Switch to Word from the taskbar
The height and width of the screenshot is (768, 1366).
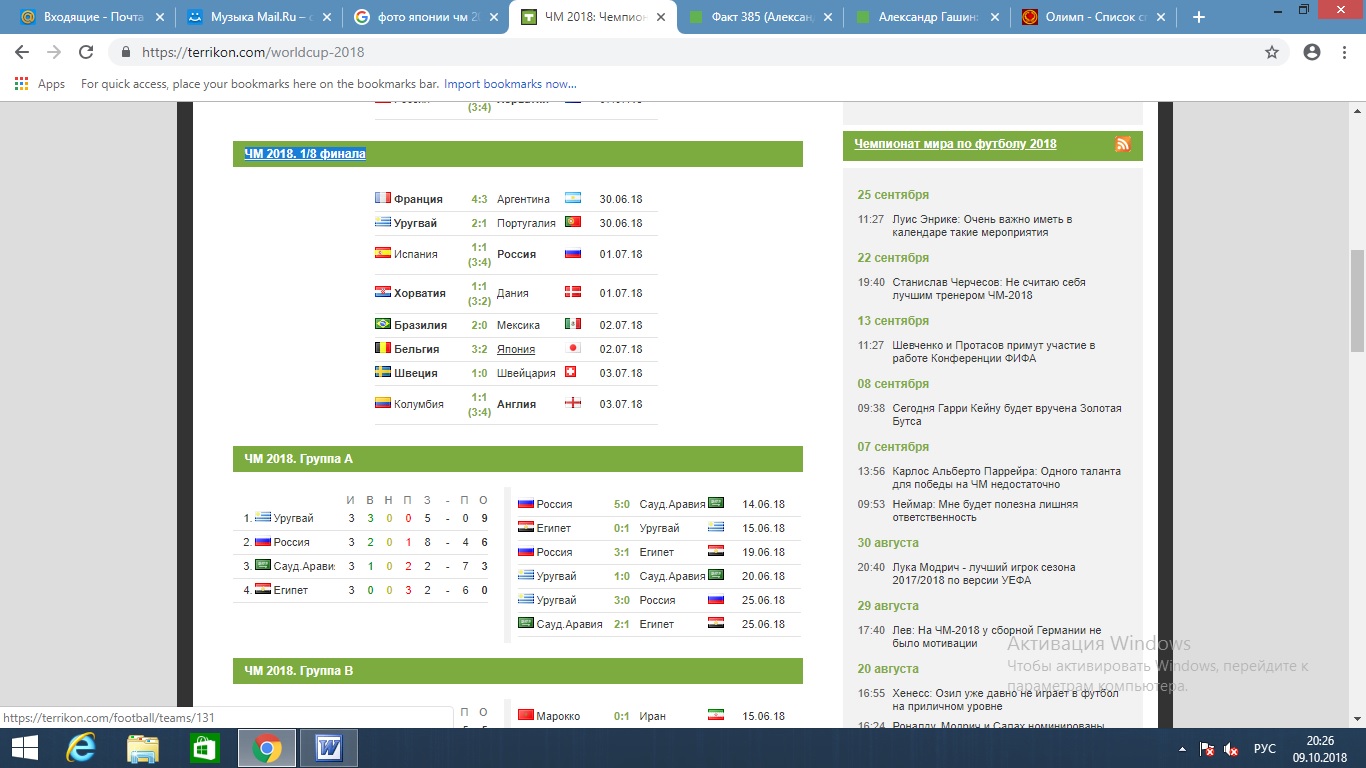(329, 748)
